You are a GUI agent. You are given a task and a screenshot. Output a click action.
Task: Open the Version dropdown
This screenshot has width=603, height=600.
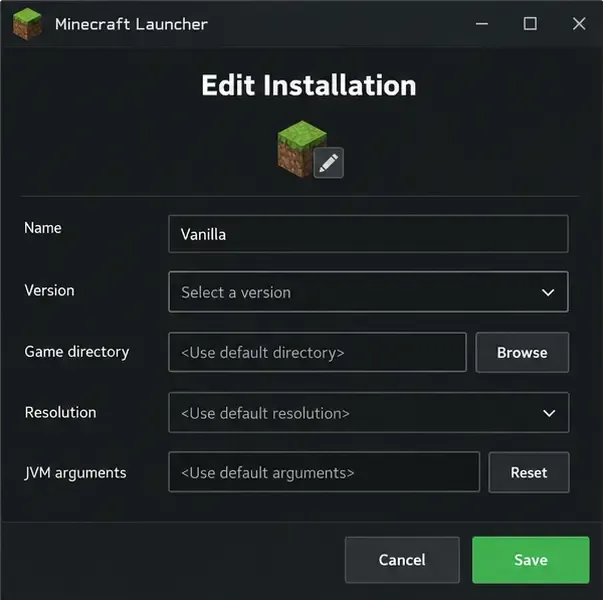(x=368, y=292)
